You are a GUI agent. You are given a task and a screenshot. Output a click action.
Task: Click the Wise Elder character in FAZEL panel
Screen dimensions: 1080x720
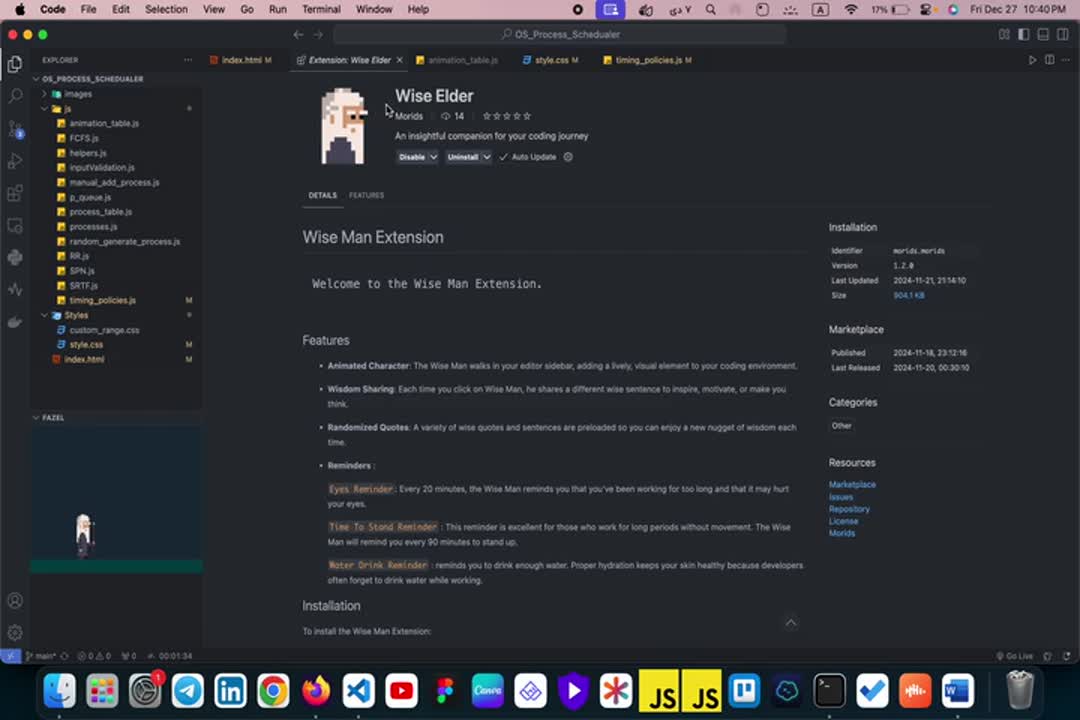(x=83, y=535)
